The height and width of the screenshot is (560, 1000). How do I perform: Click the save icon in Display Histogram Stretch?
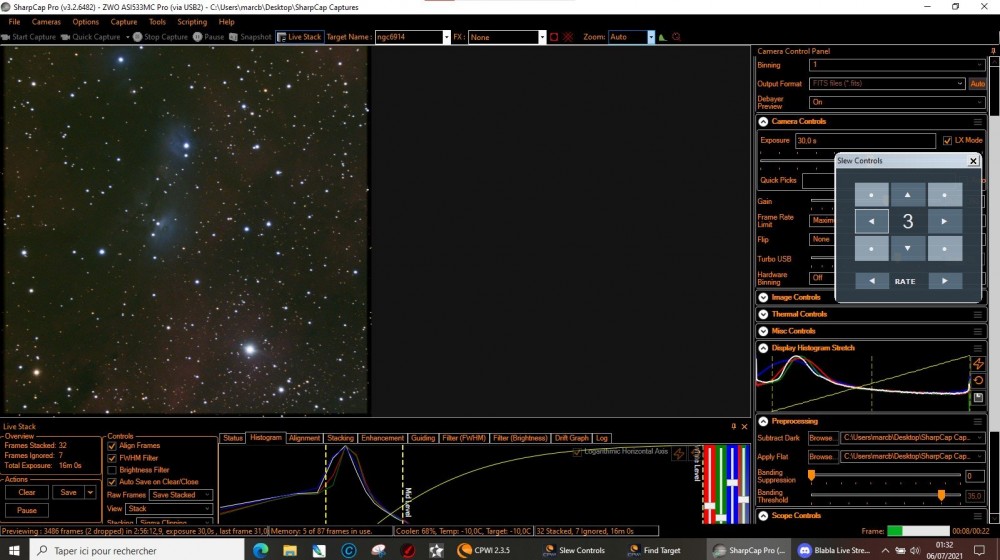point(978,397)
